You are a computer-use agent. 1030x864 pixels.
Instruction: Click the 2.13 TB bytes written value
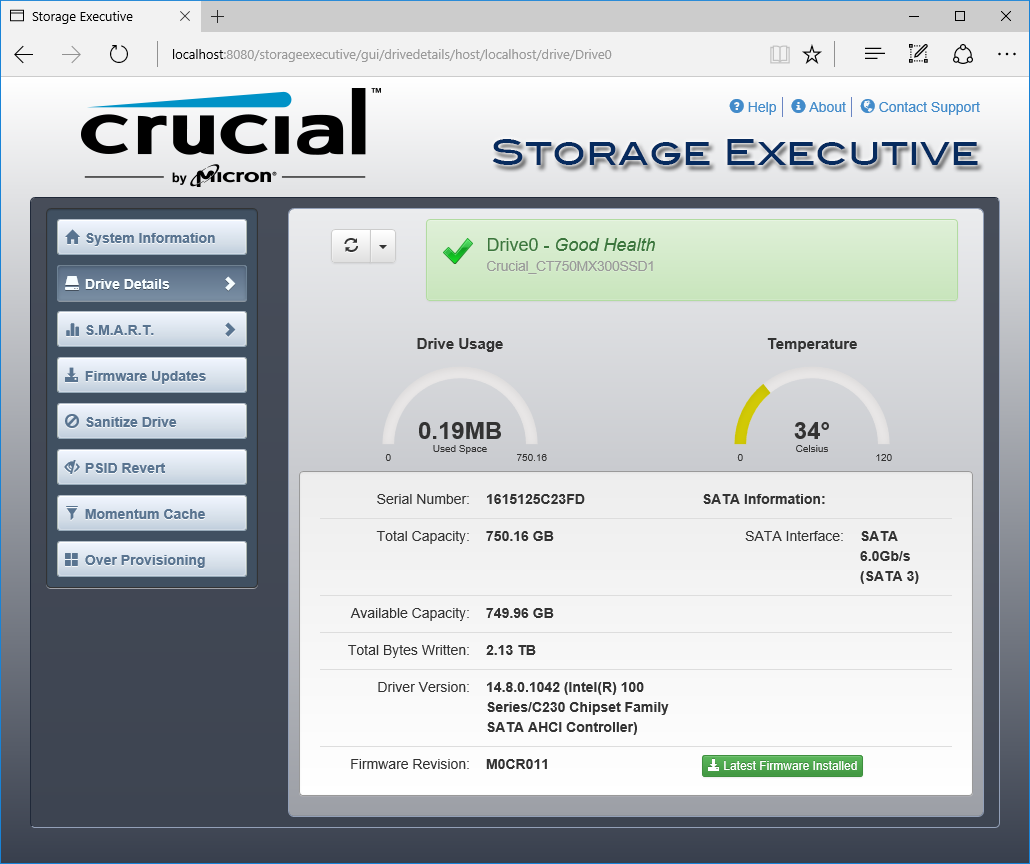click(510, 650)
